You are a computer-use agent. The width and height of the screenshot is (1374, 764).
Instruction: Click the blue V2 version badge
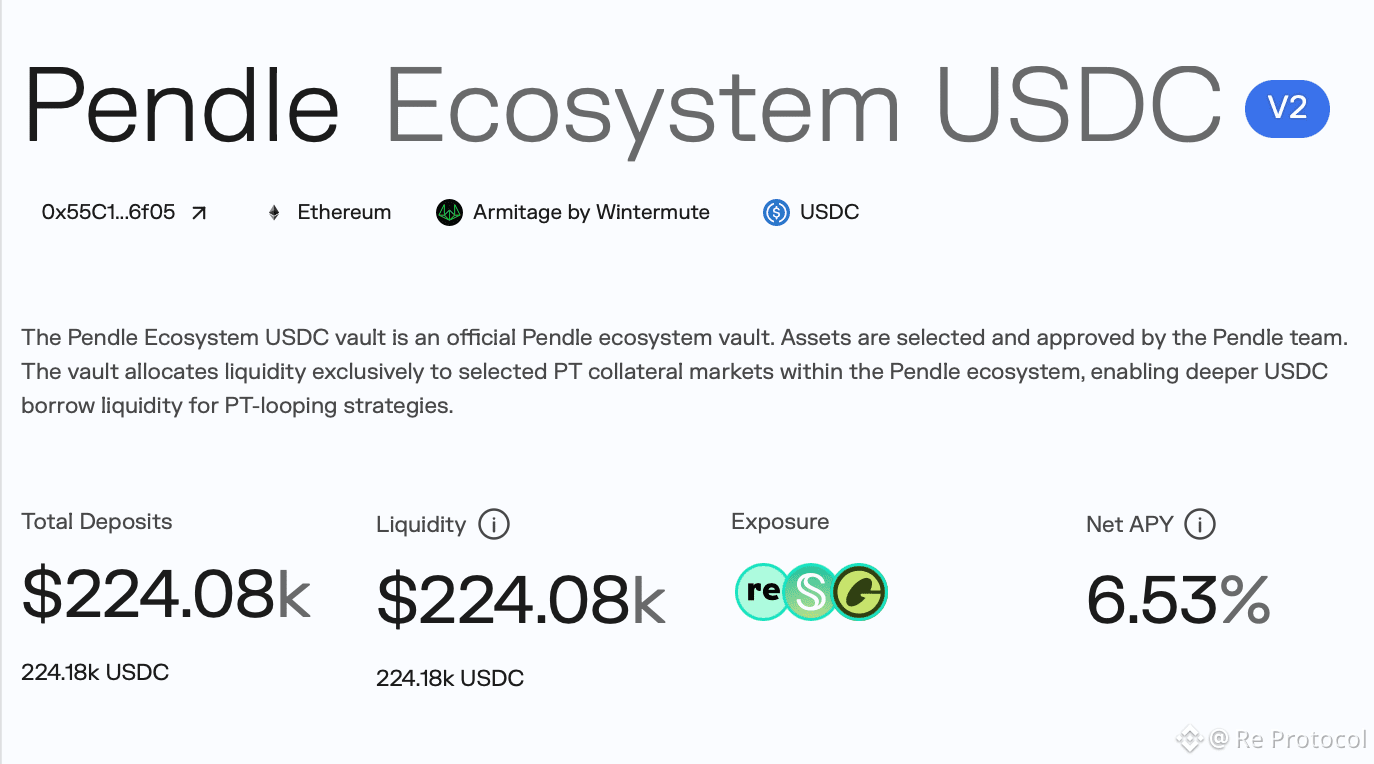click(x=1287, y=108)
